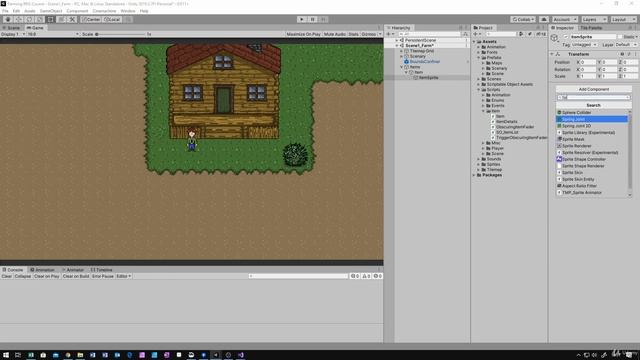Click the Game view Scale slider
The image size is (640, 360).
(120, 34)
